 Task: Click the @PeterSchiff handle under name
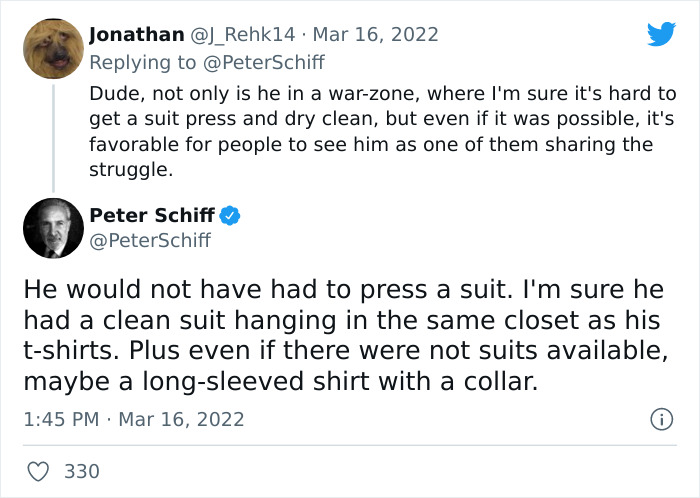150,240
